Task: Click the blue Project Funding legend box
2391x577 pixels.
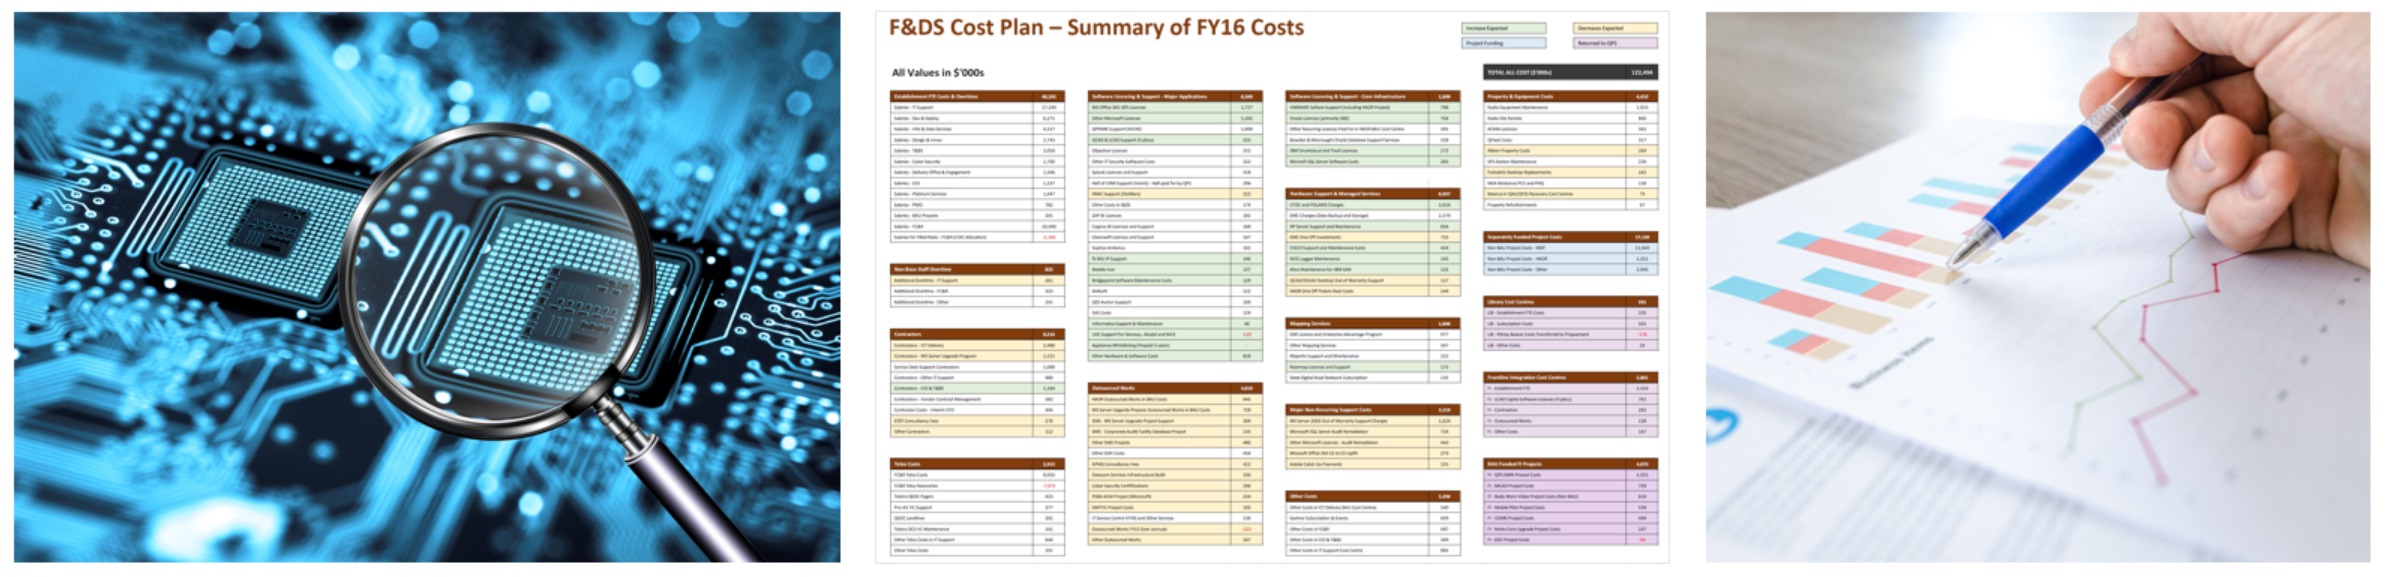Action: click(1503, 43)
